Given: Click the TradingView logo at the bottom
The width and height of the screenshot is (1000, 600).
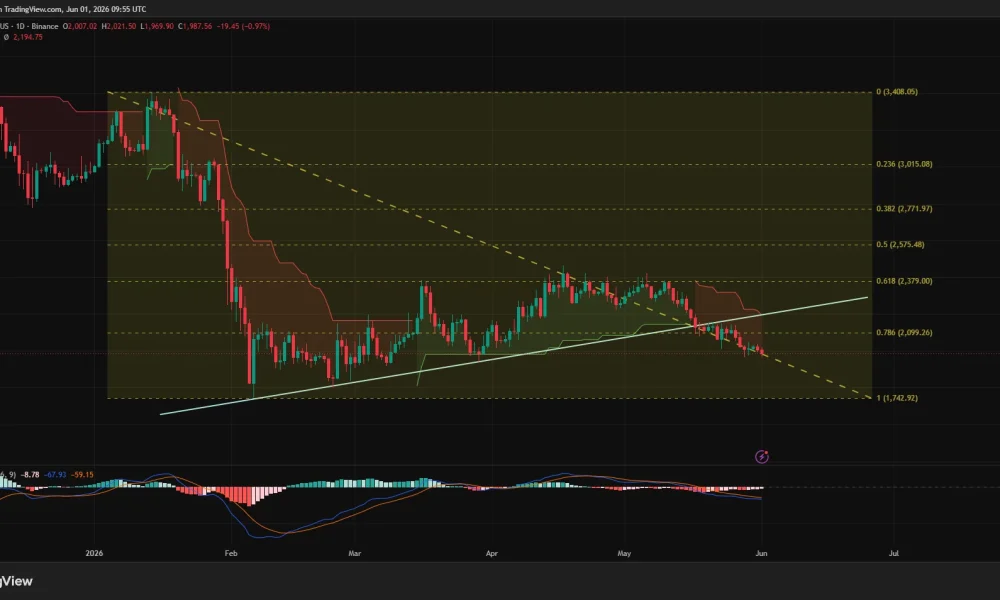Looking at the screenshot, I should click(16, 581).
